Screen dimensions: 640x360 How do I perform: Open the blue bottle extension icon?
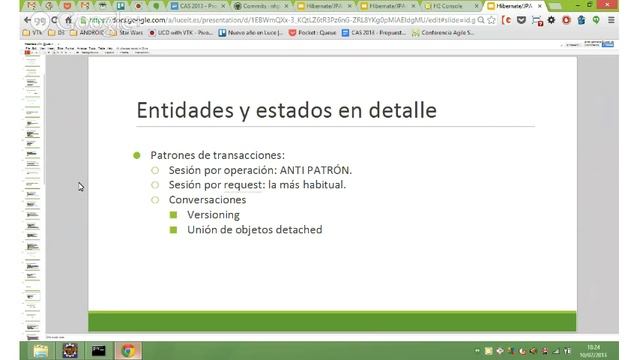pos(581,20)
